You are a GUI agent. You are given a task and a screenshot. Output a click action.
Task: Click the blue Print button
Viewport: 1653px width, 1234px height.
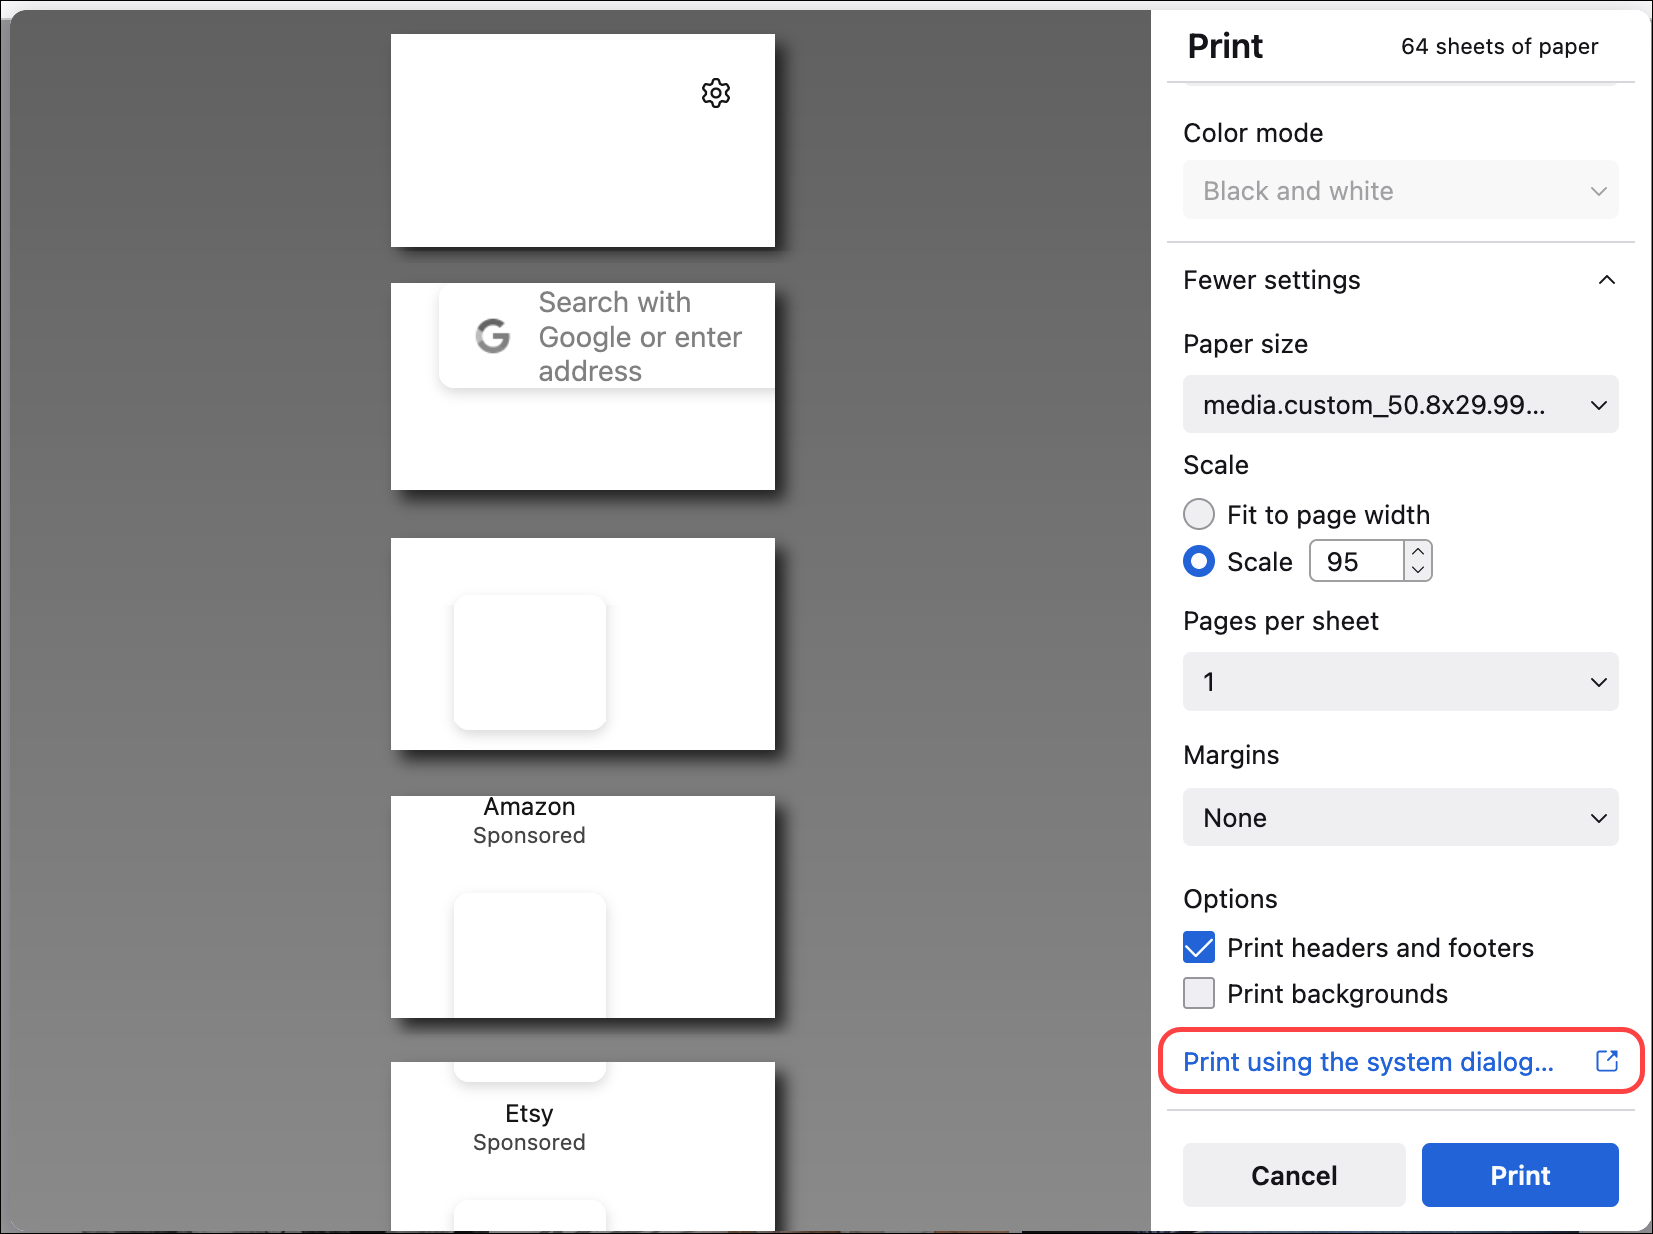coord(1520,1175)
